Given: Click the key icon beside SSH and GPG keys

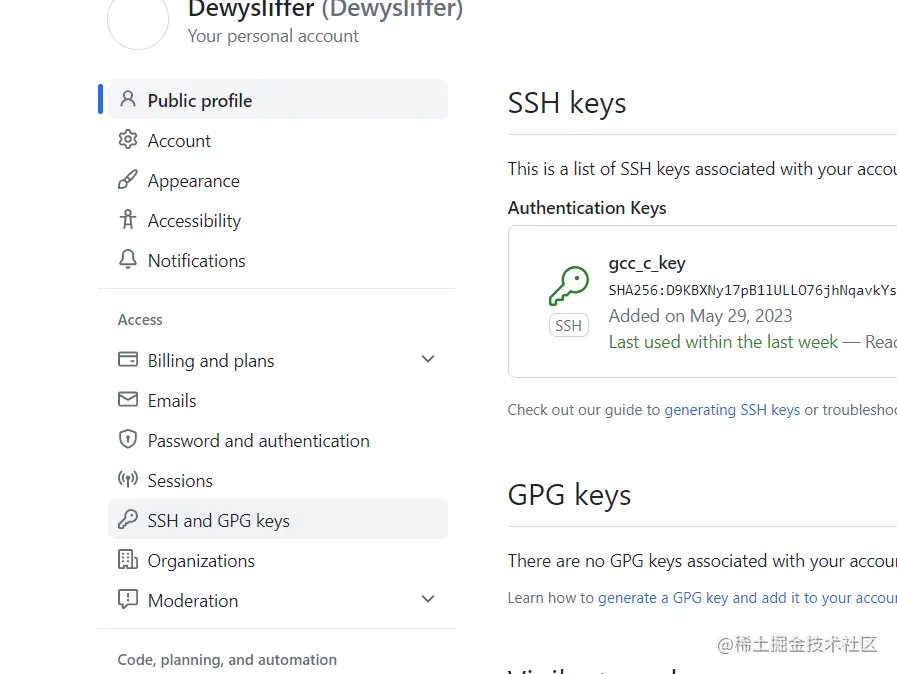Looking at the screenshot, I should coord(127,520).
